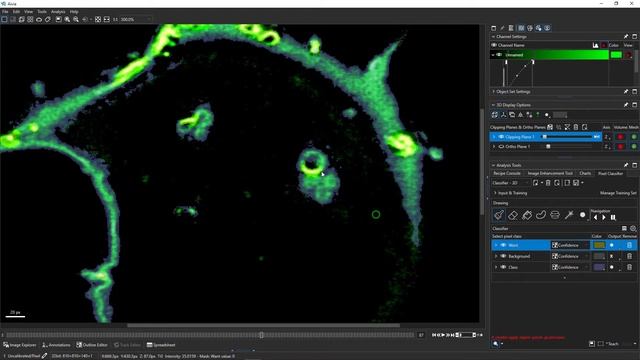Click the horizontal scrollbar below the image
Screen dimensions: 640x360
pyautogui.click(x=263, y=325)
